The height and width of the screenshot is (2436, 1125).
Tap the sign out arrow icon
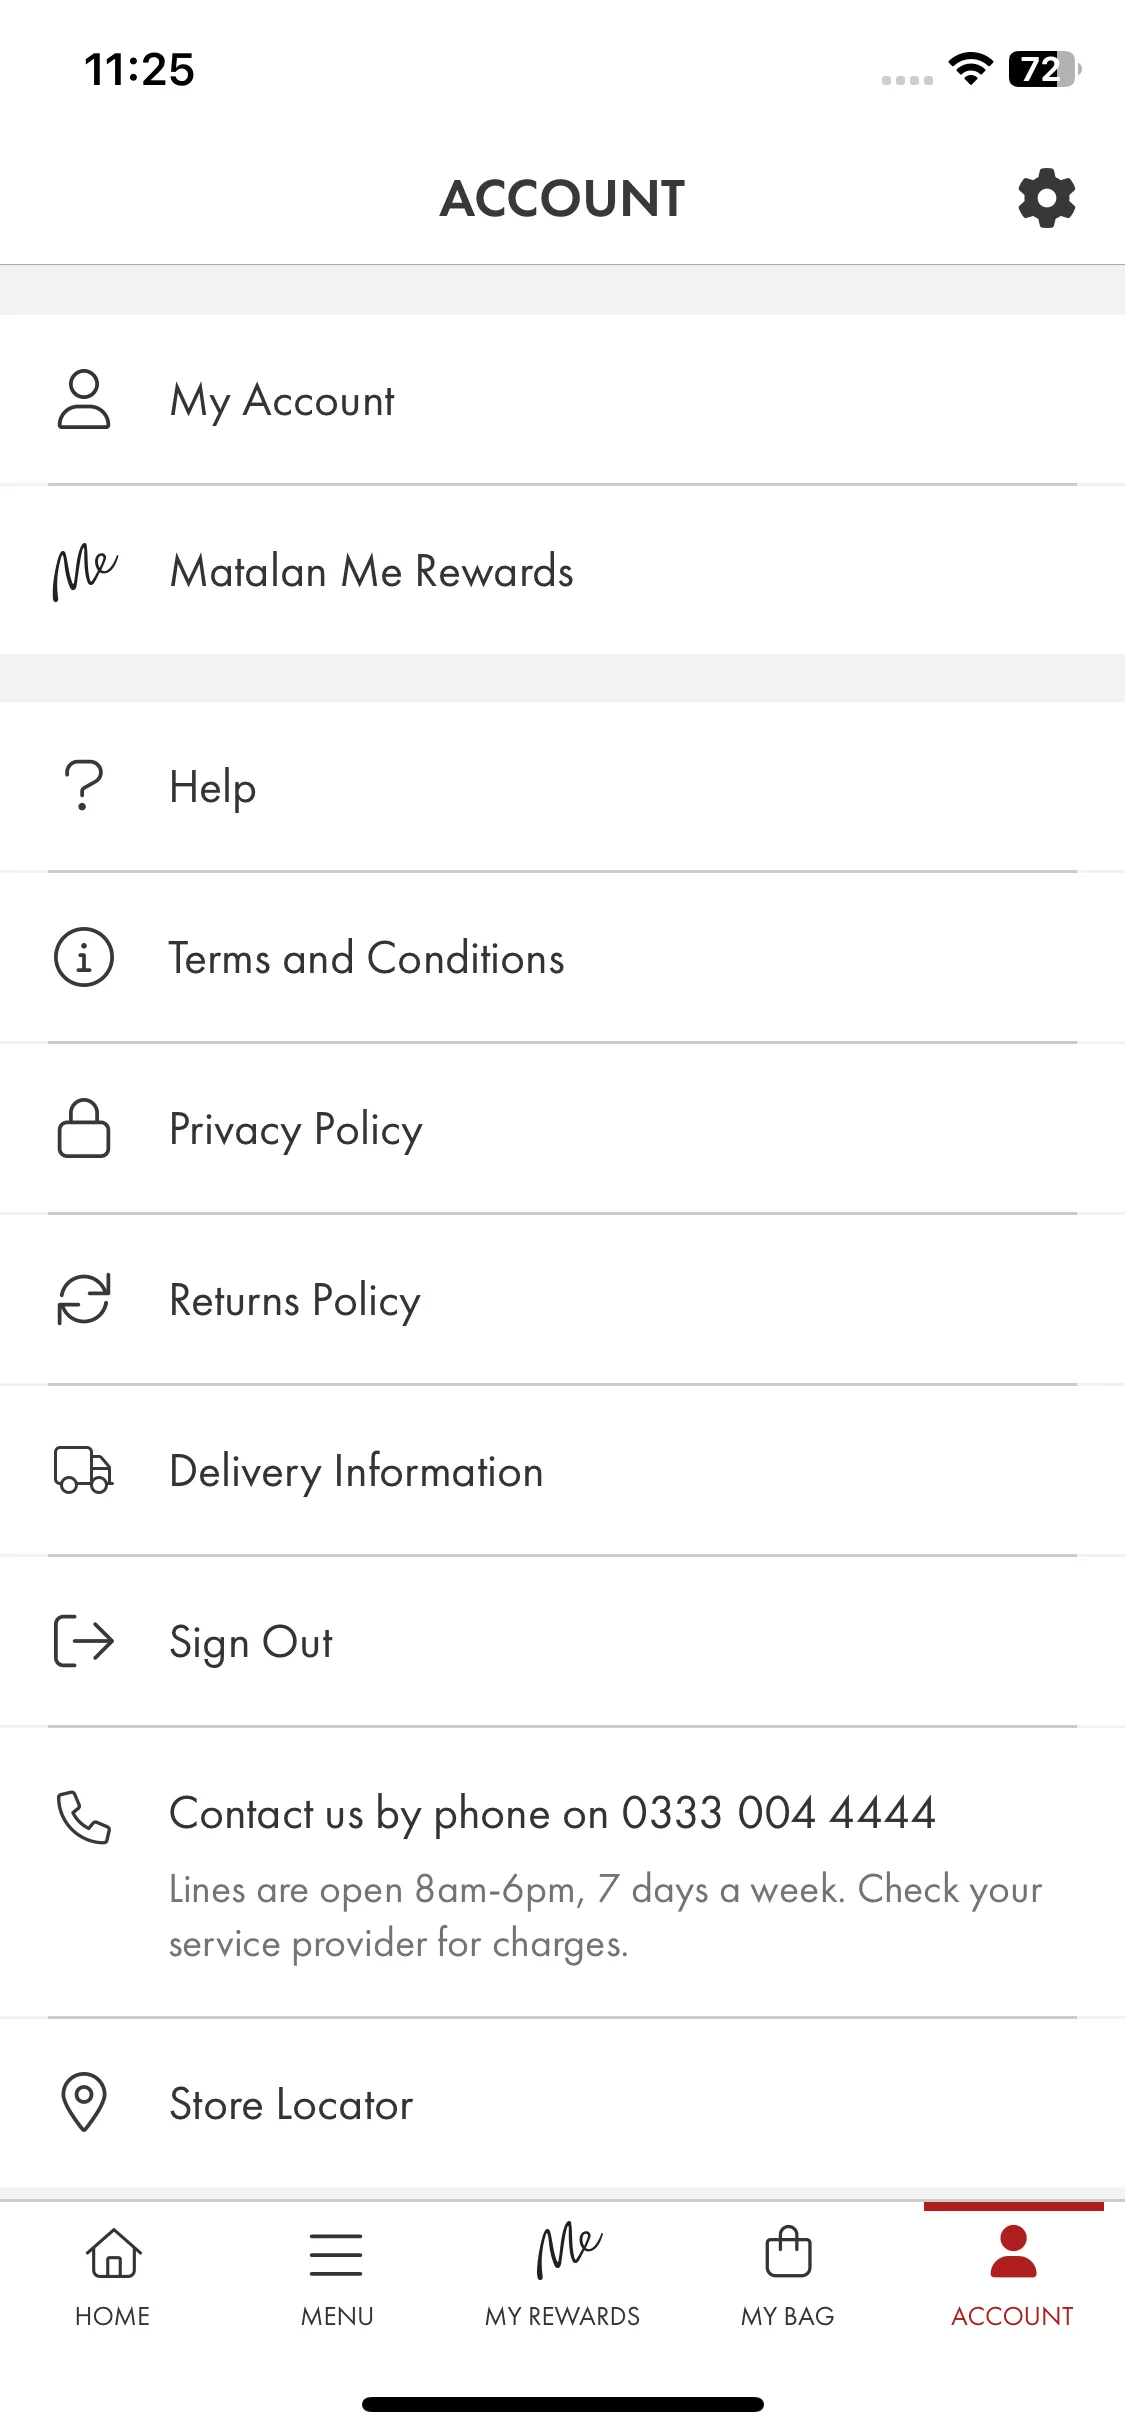[x=84, y=1641]
